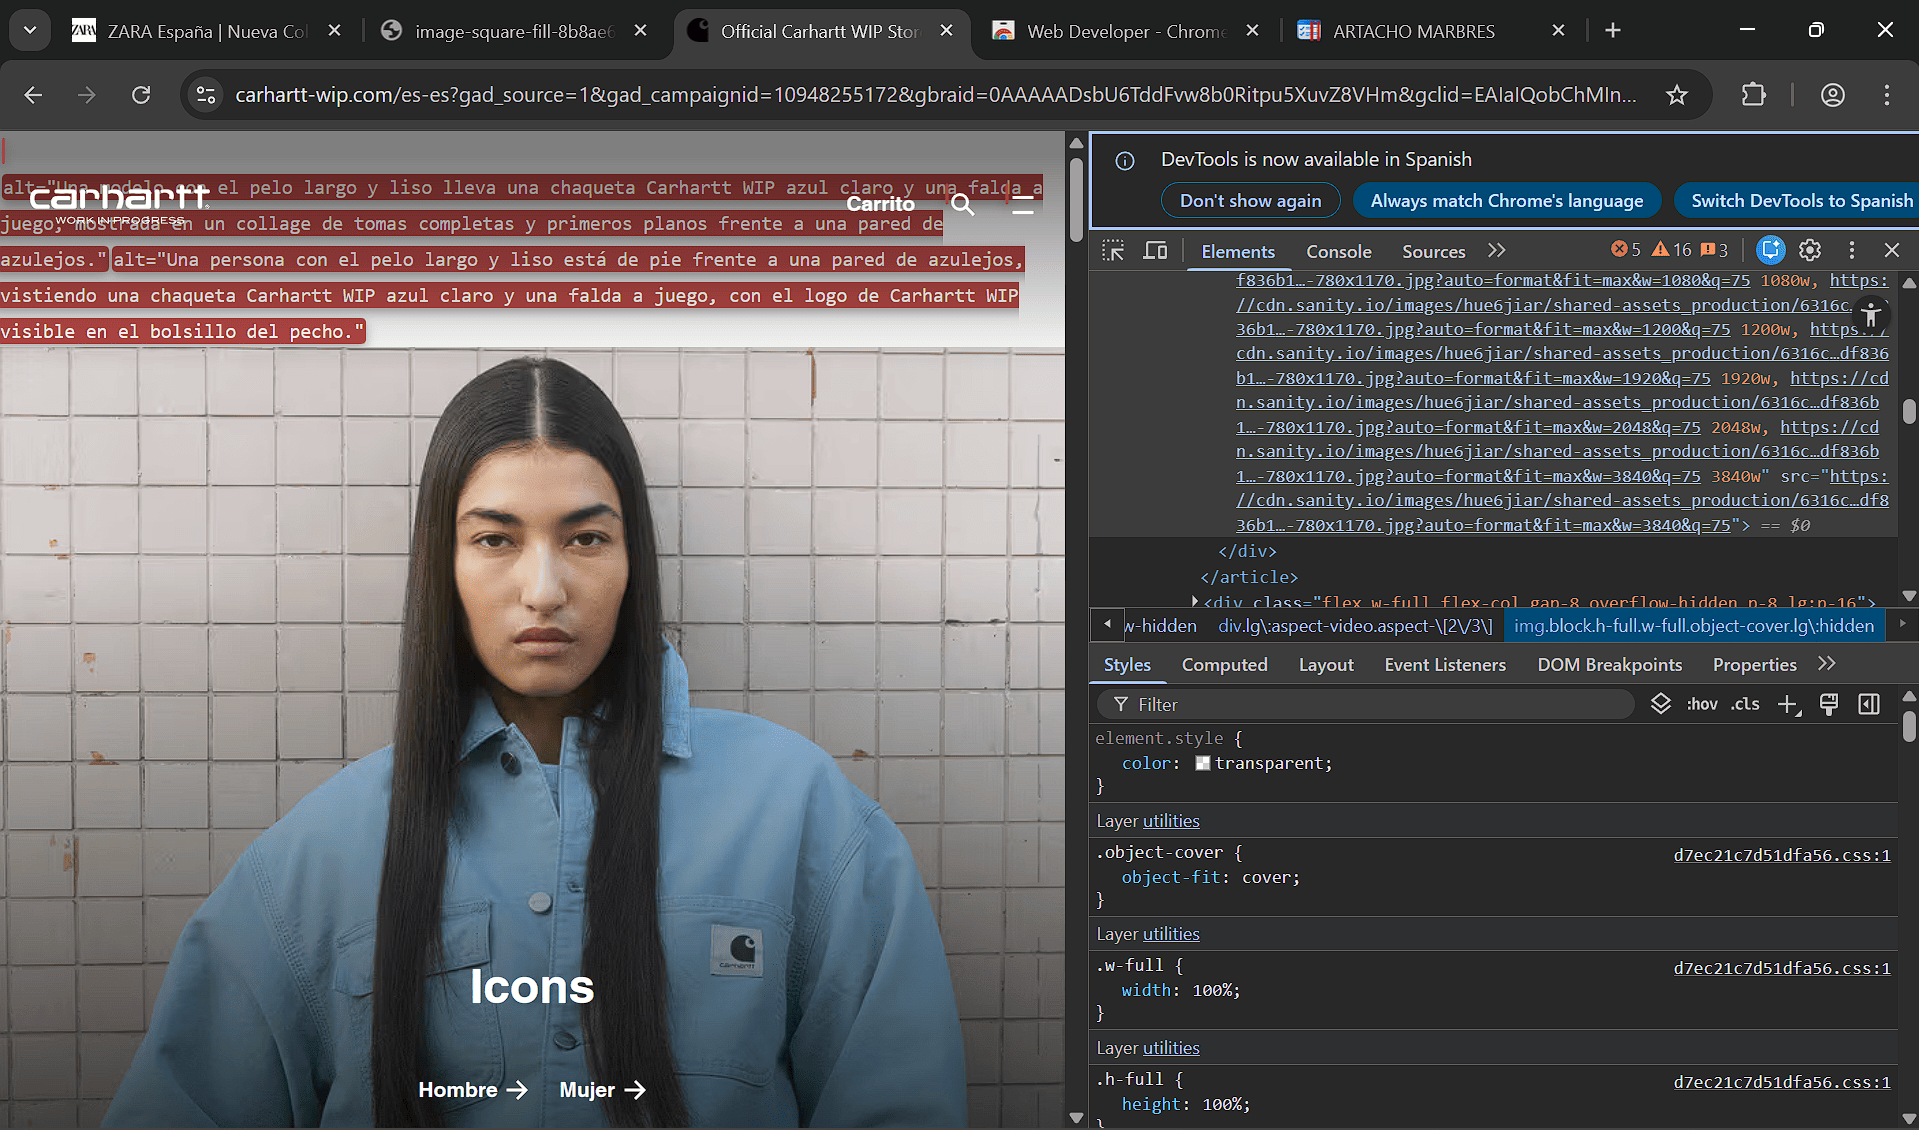Screen dimensions: 1919x1130
Task: Click the inspect element picker icon
Action: coord(1113,251)
